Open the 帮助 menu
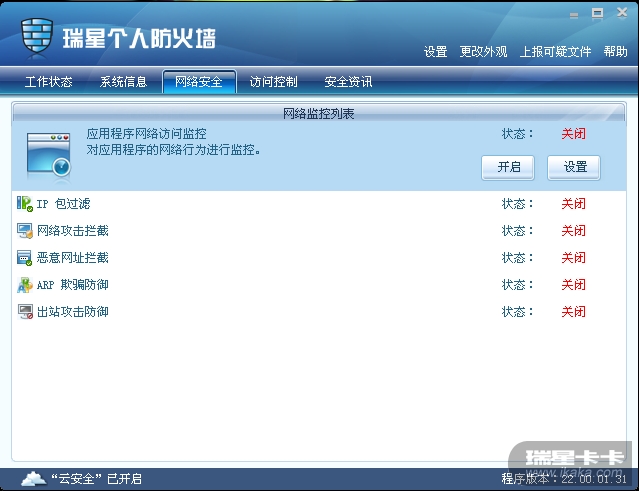The image size is (639, 491). tap(615, 52)
